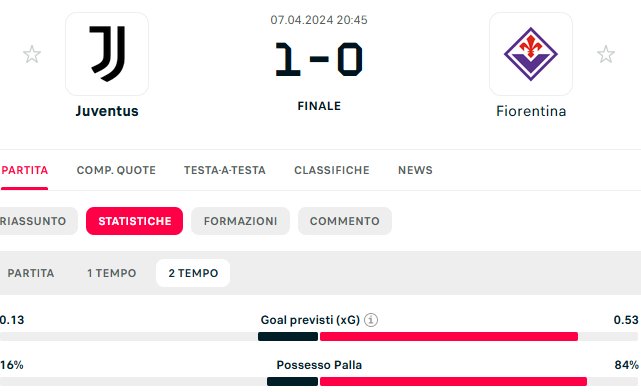Select the STATISTICHE button

[x=134, y=221]
